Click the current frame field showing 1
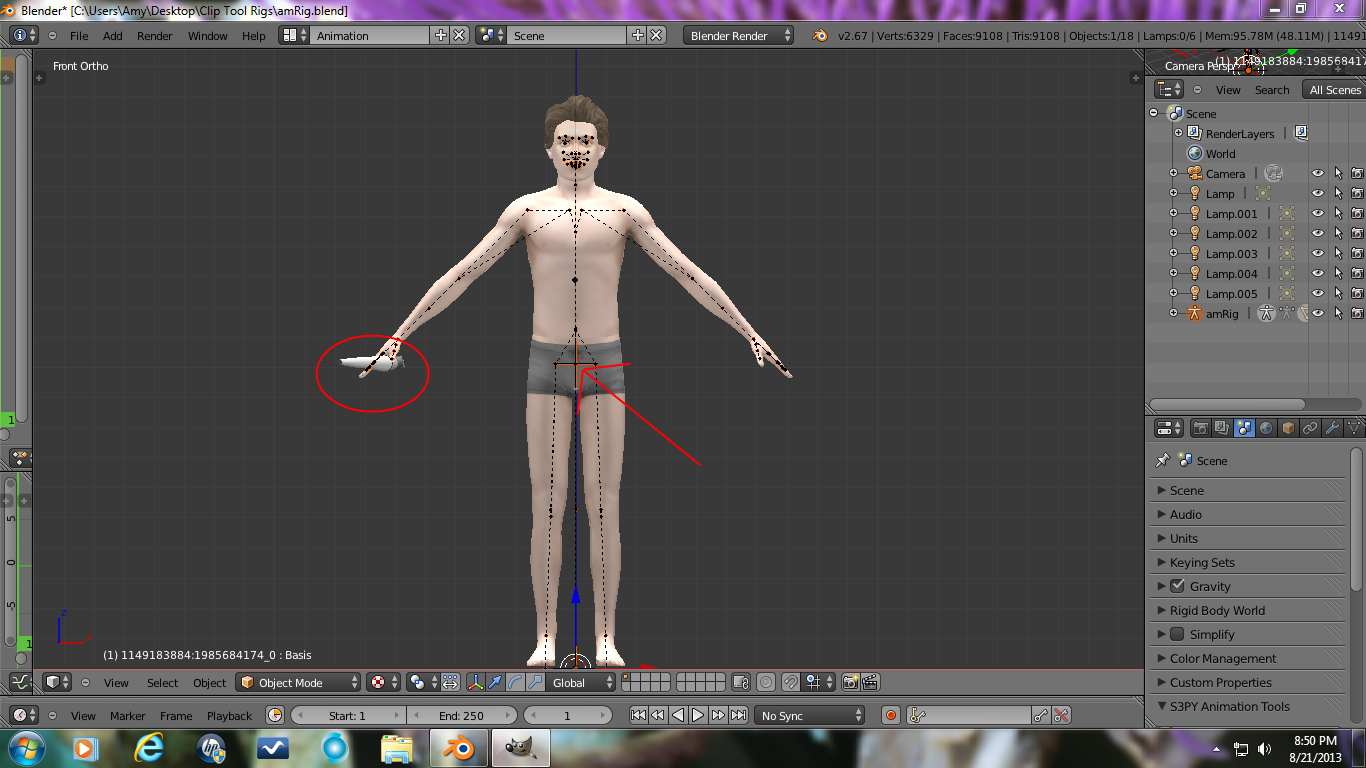The width and height of the screenshot is (1366, 768). coord(567,715)
